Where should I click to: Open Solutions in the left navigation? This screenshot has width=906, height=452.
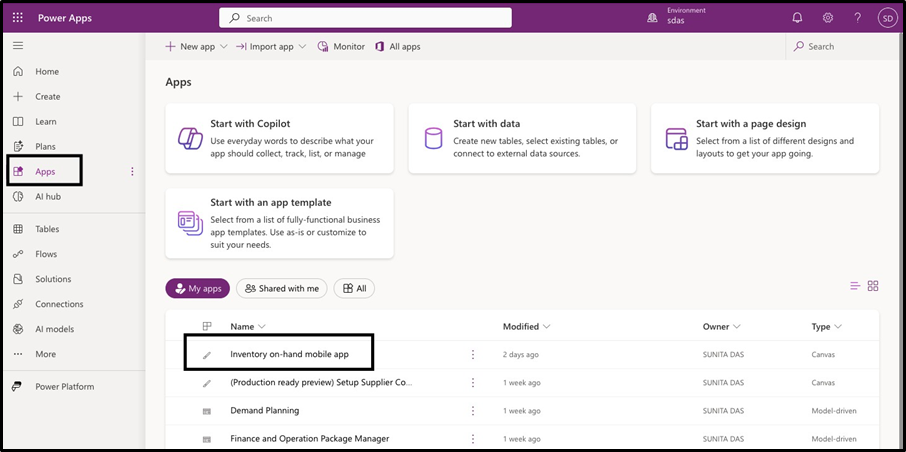53,279
